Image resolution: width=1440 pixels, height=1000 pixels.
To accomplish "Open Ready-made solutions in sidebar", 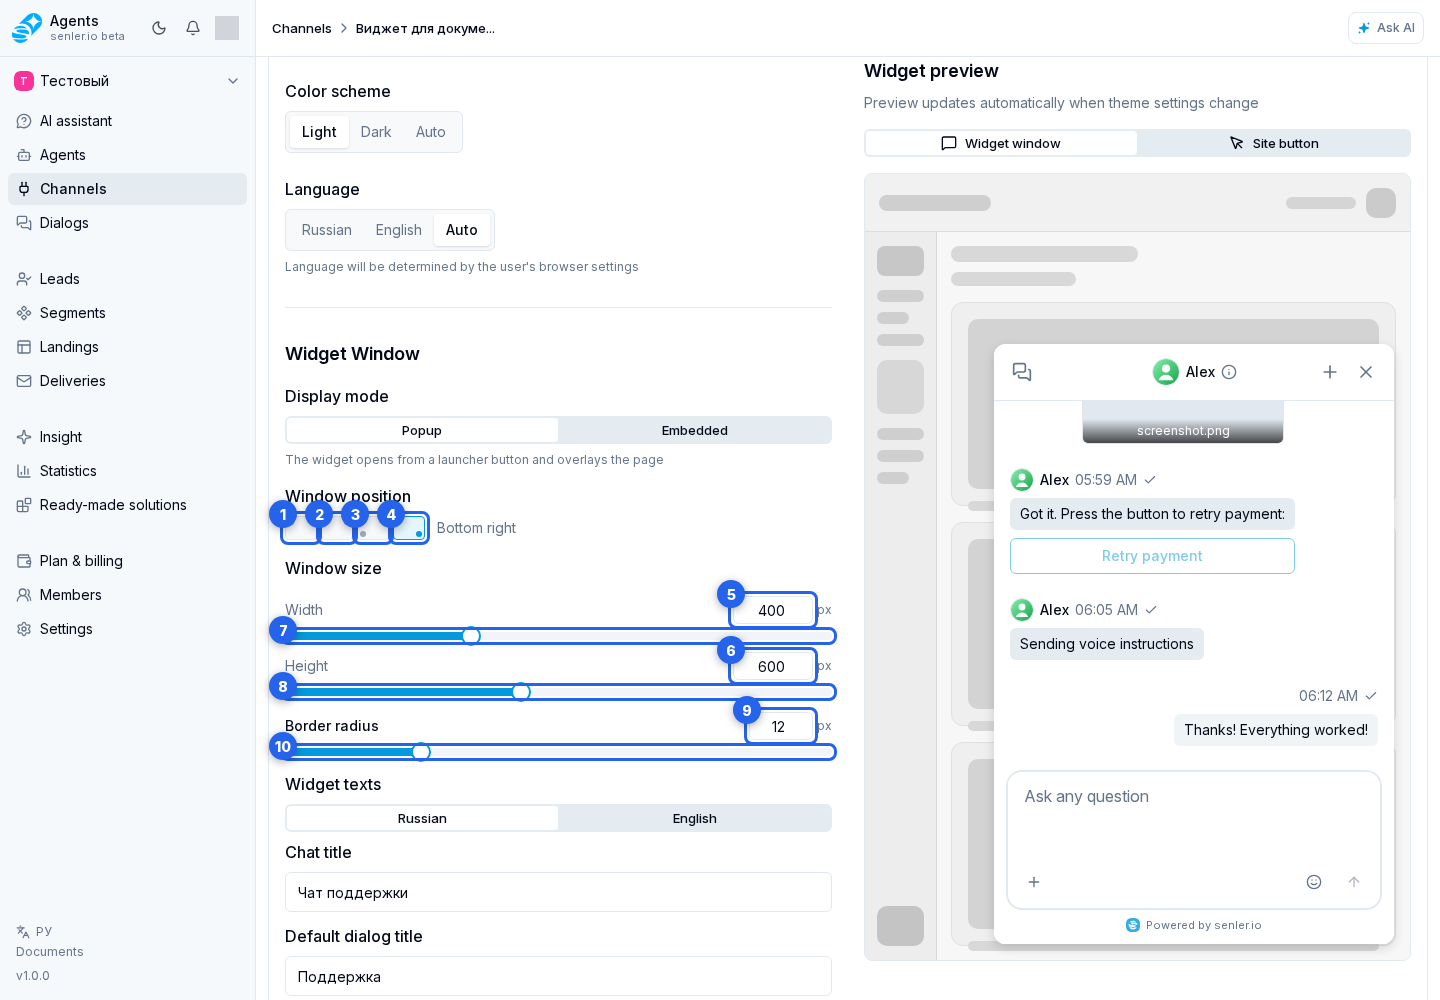I will tap(127, 505).
